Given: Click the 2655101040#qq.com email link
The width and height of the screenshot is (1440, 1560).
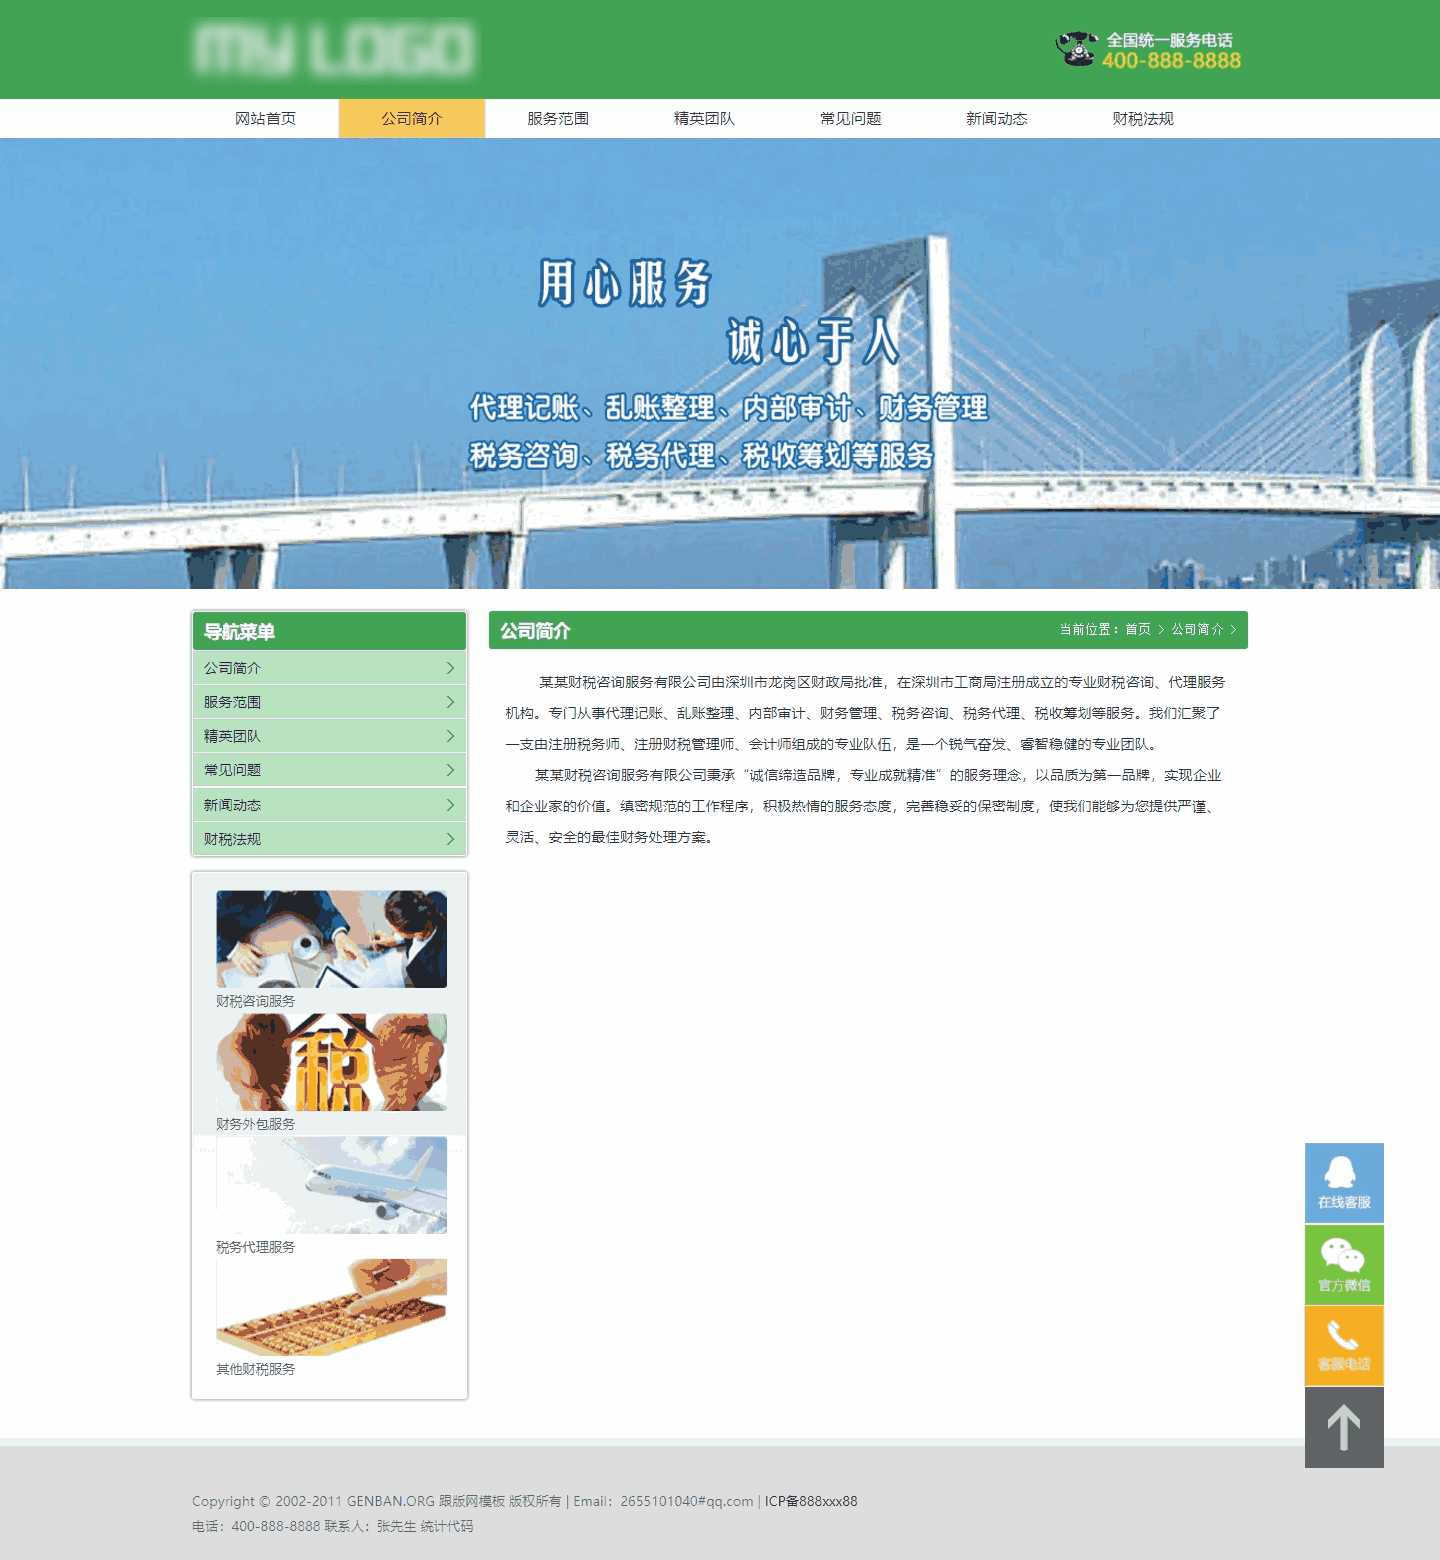Looking at the screenshot, I should [690, 1501].
